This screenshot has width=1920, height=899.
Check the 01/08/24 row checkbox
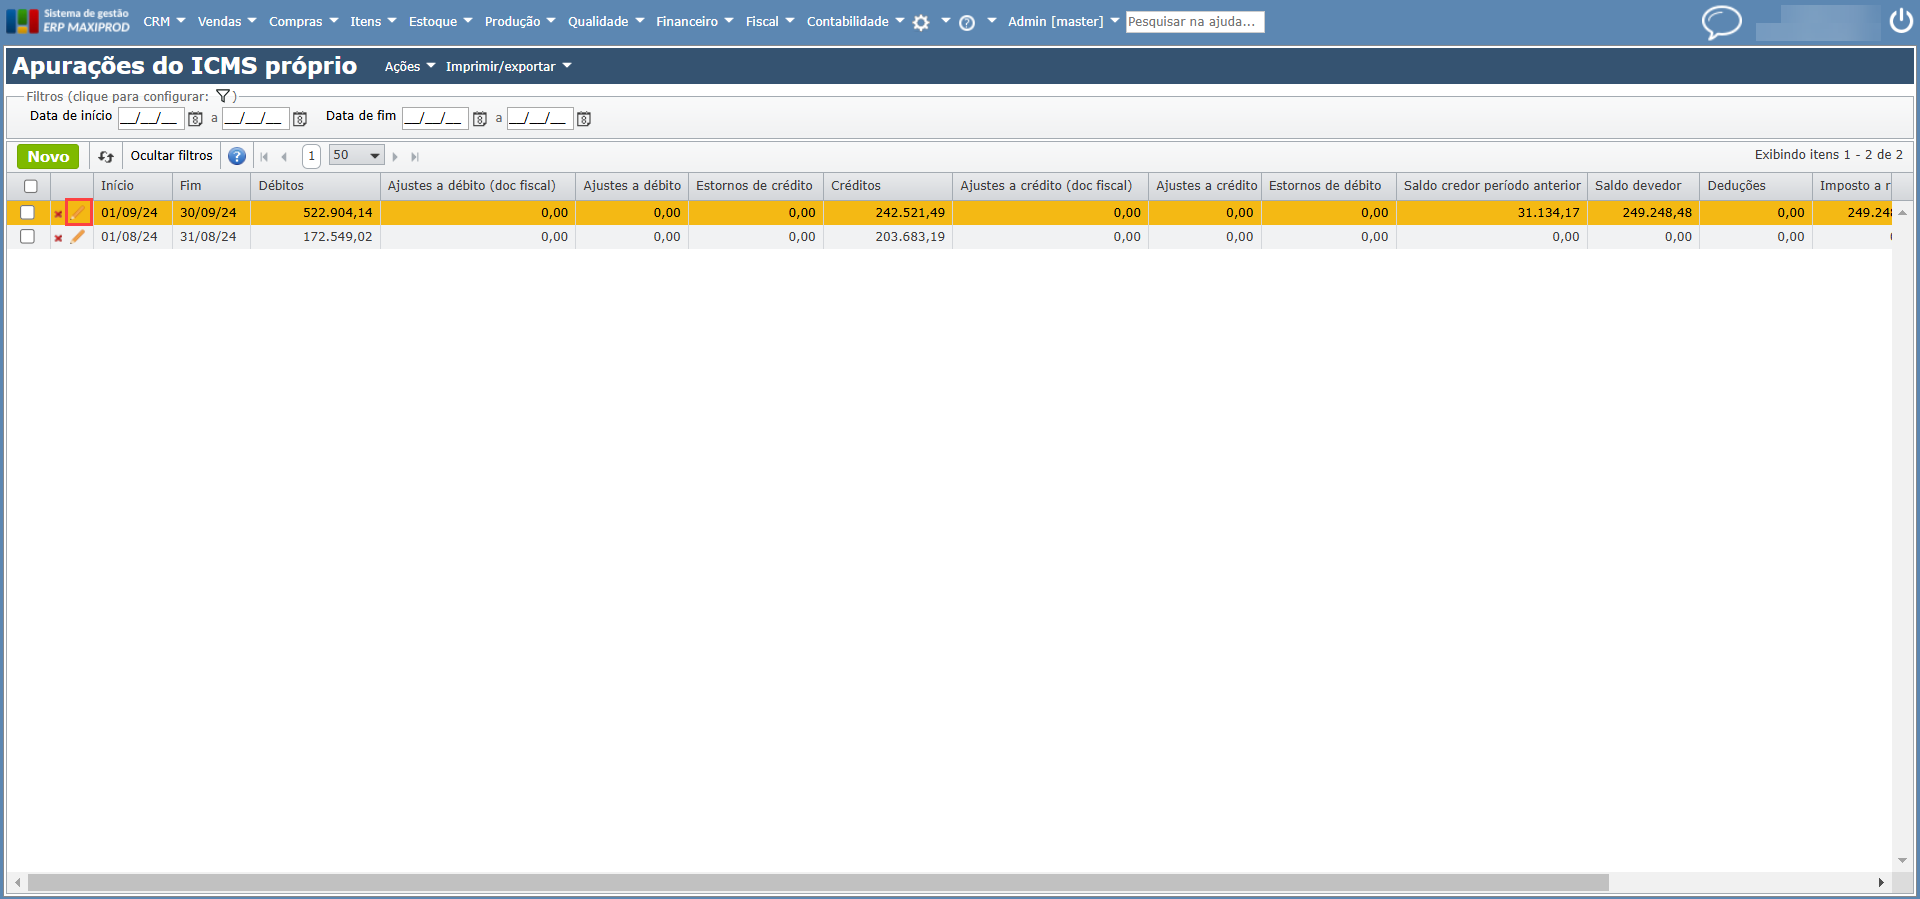[x=27, y=237]
